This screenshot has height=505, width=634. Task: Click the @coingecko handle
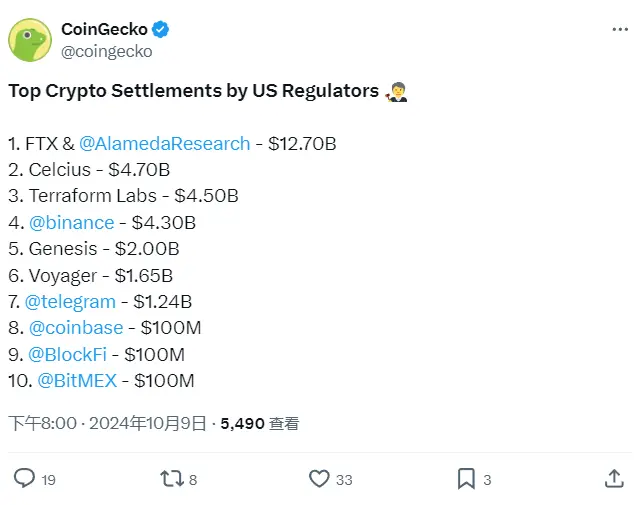(x=106, y=51)
